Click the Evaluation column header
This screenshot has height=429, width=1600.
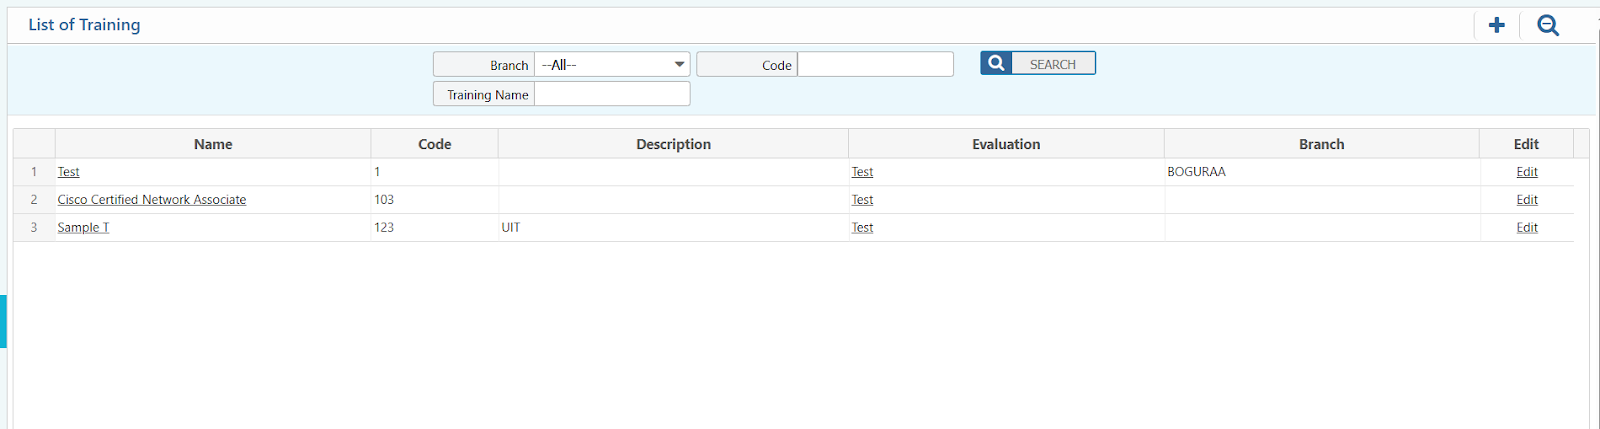pos(1006,144)
